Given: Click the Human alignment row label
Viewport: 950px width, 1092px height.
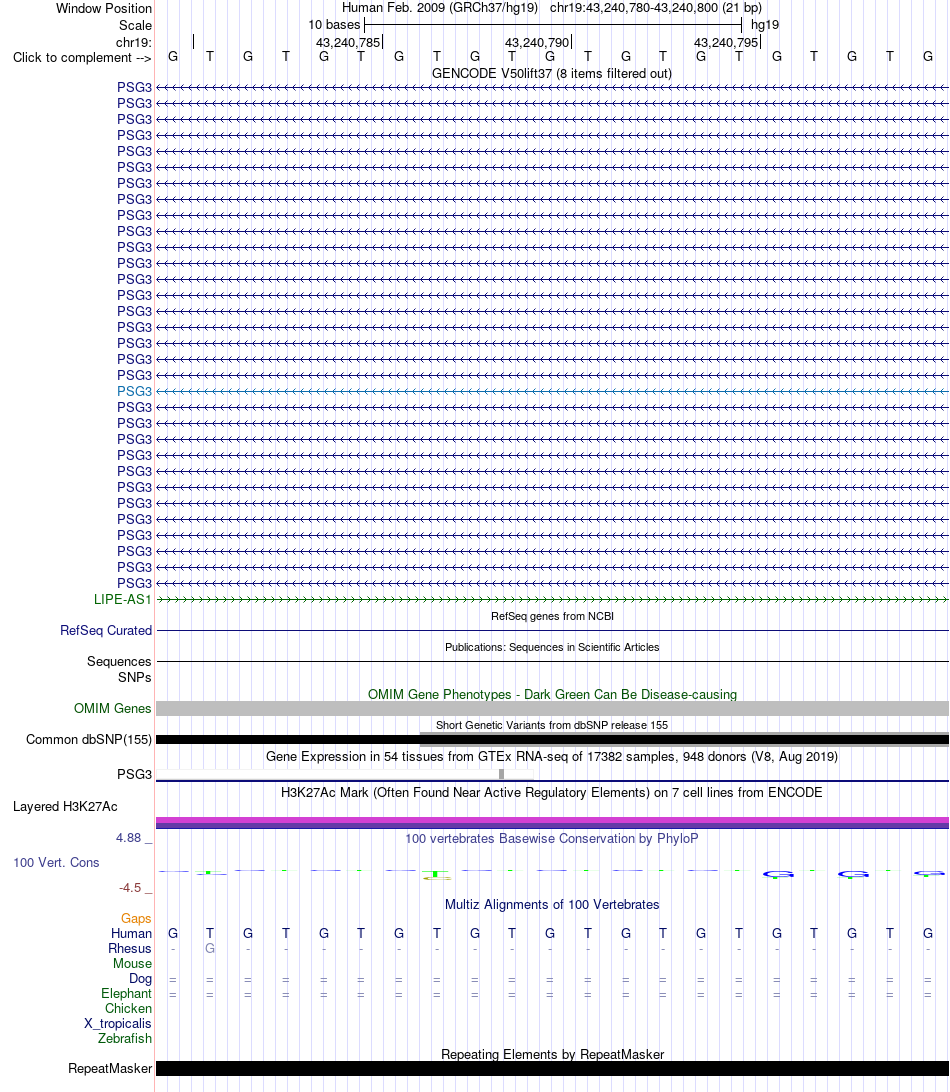Looking at the screenshot, I should (131, 933).
